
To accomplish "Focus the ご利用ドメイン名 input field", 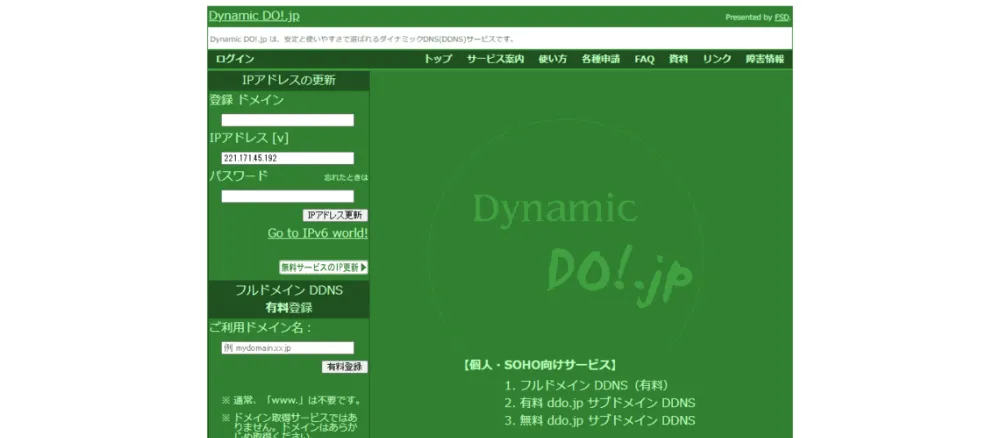I will click(x=288, y=347).
